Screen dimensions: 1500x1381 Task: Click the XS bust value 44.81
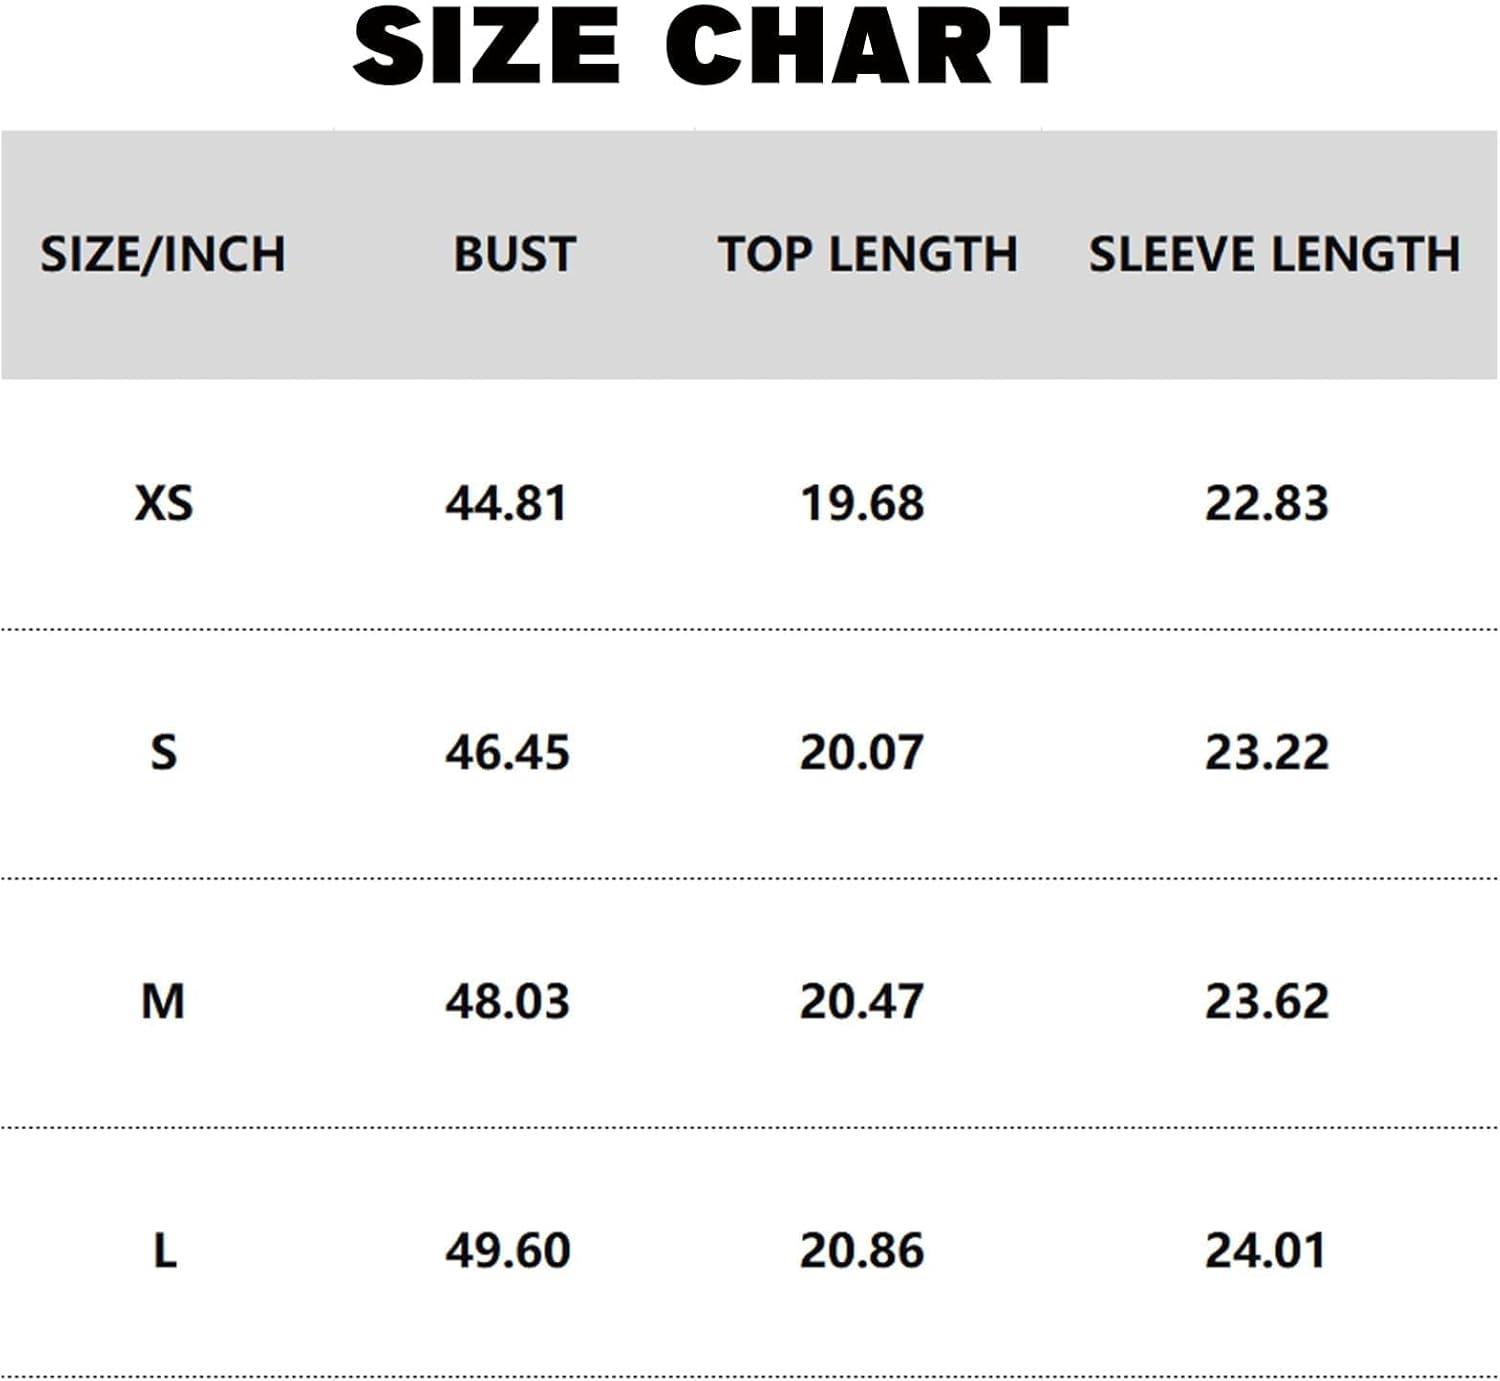tap(506, 502)
